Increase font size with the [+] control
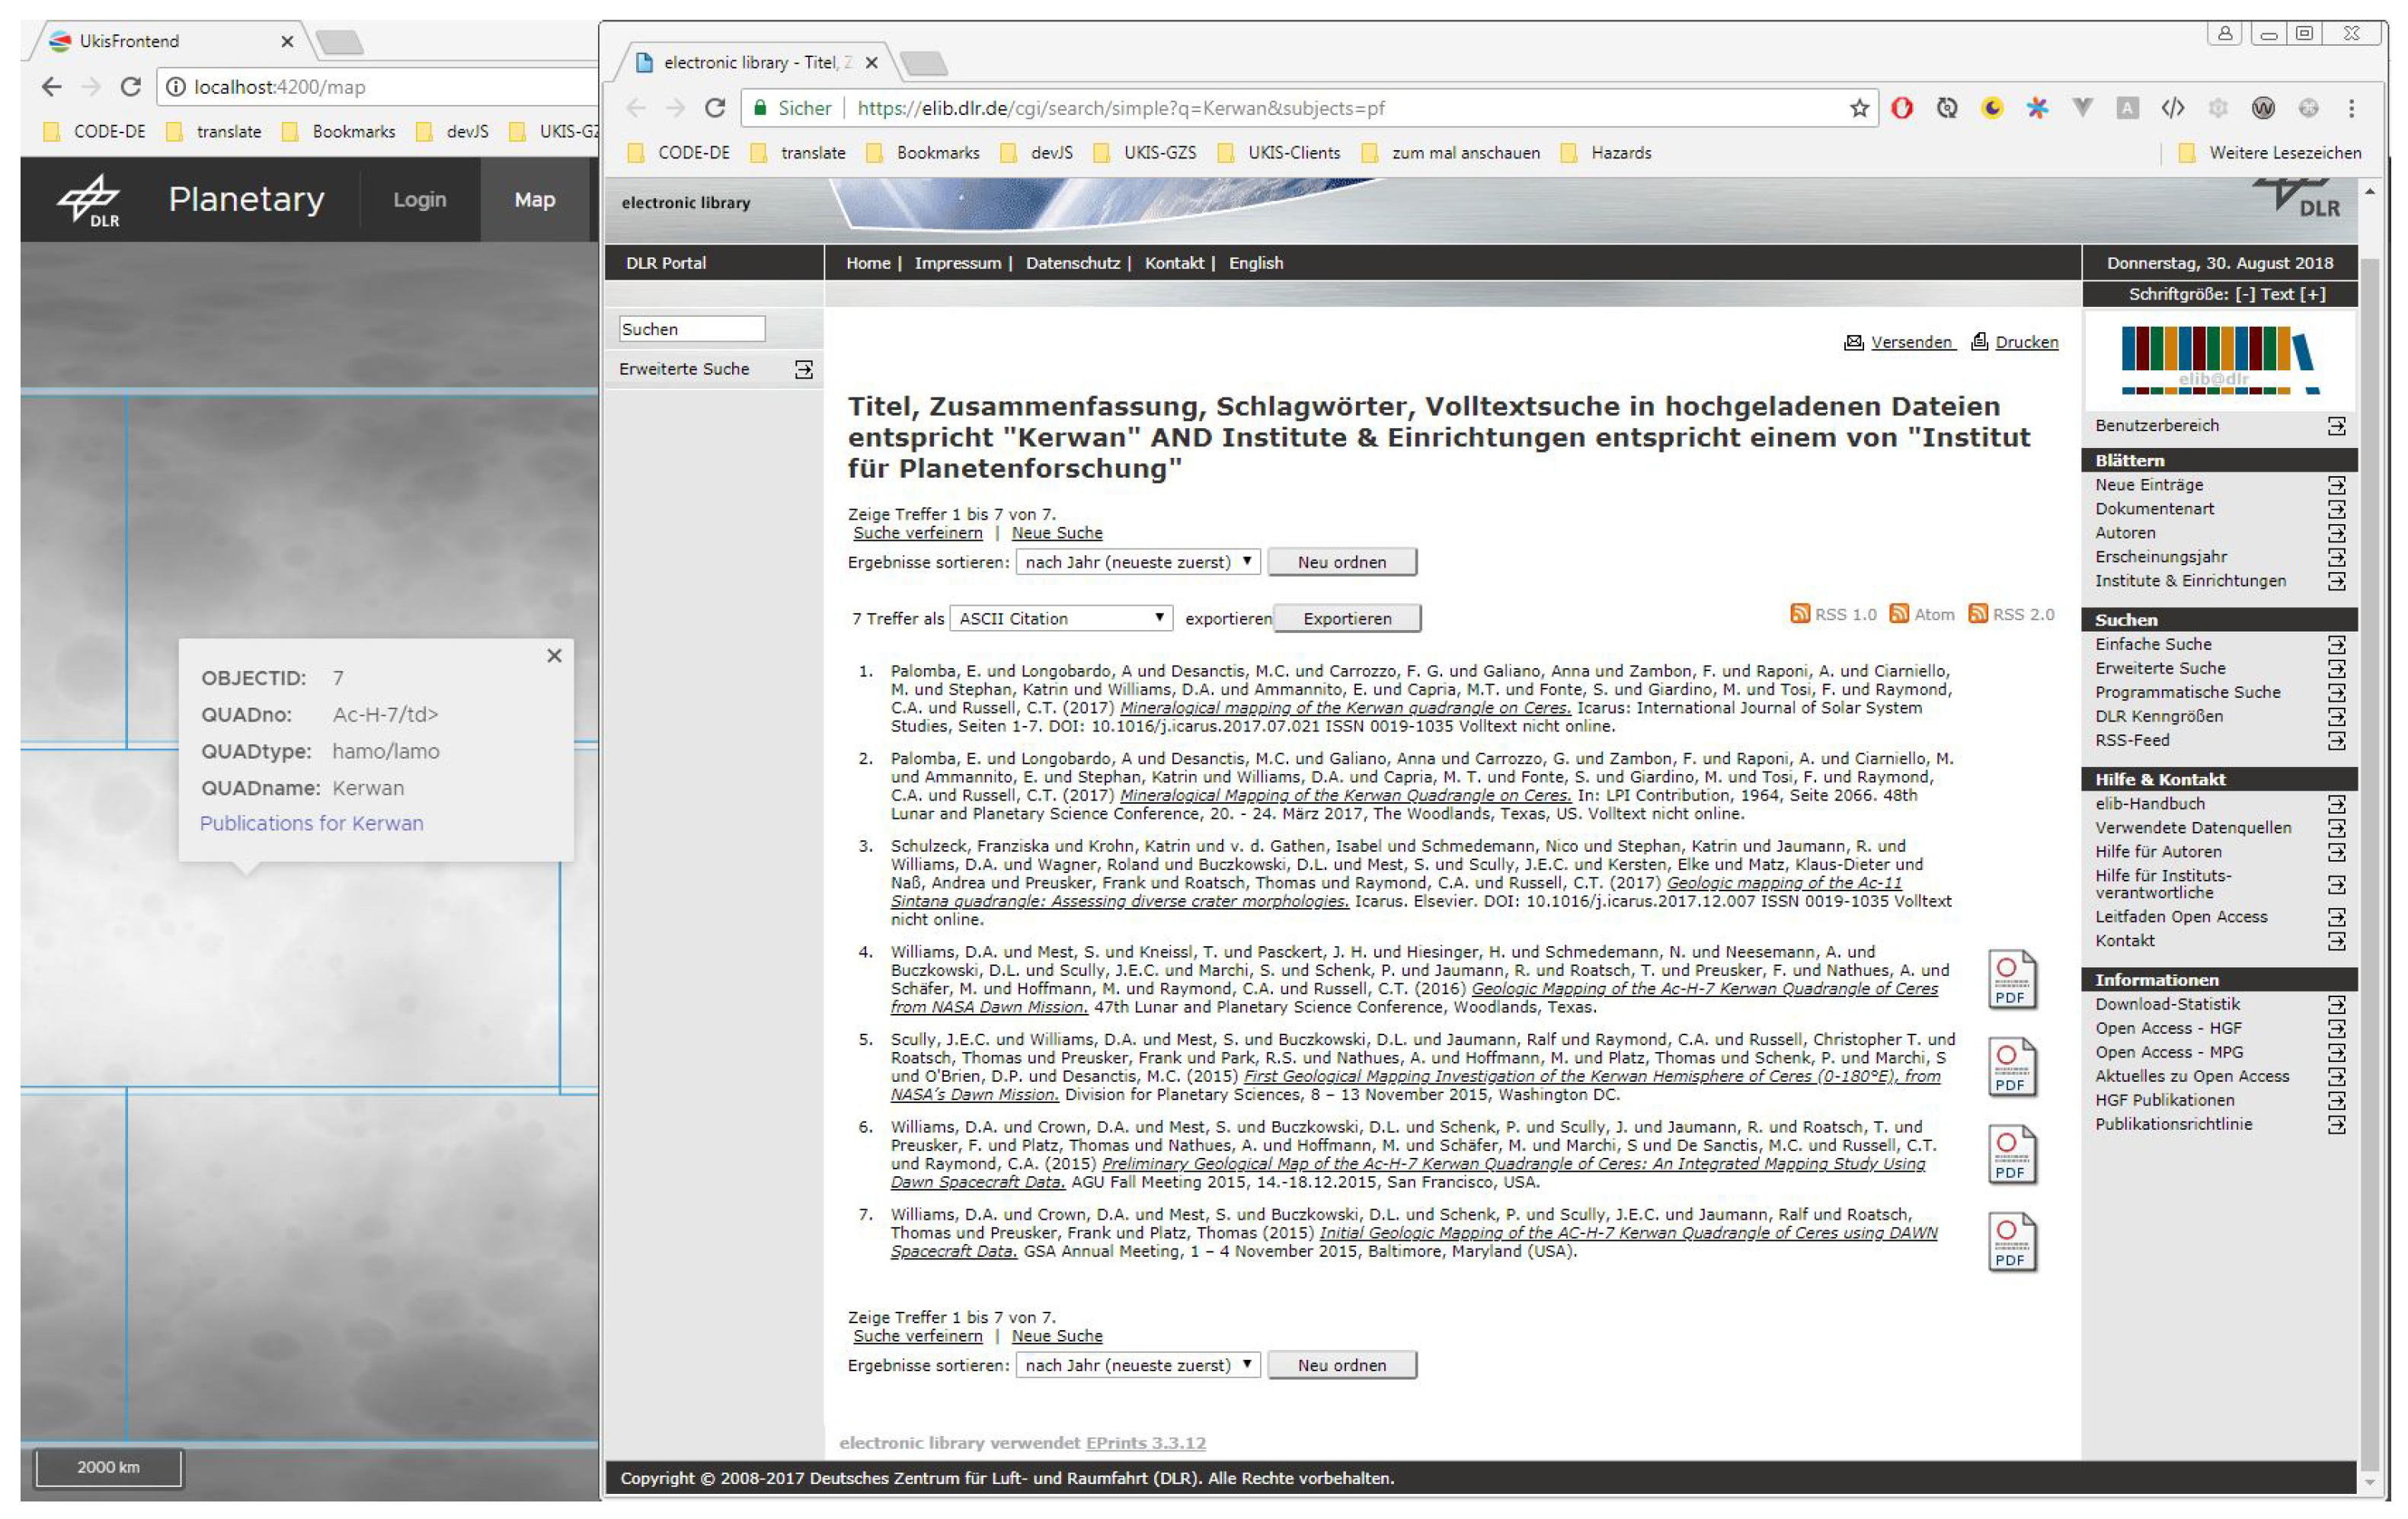 2313,294
